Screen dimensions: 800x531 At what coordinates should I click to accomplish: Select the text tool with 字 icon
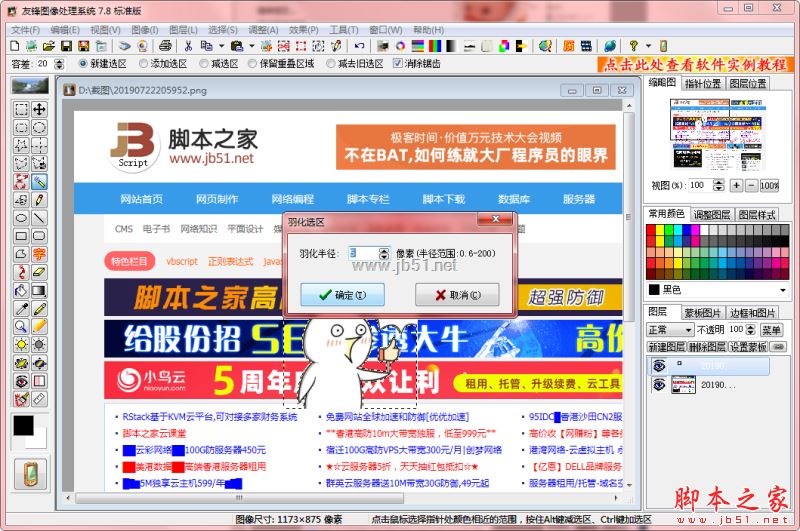(x=39, y=254)
